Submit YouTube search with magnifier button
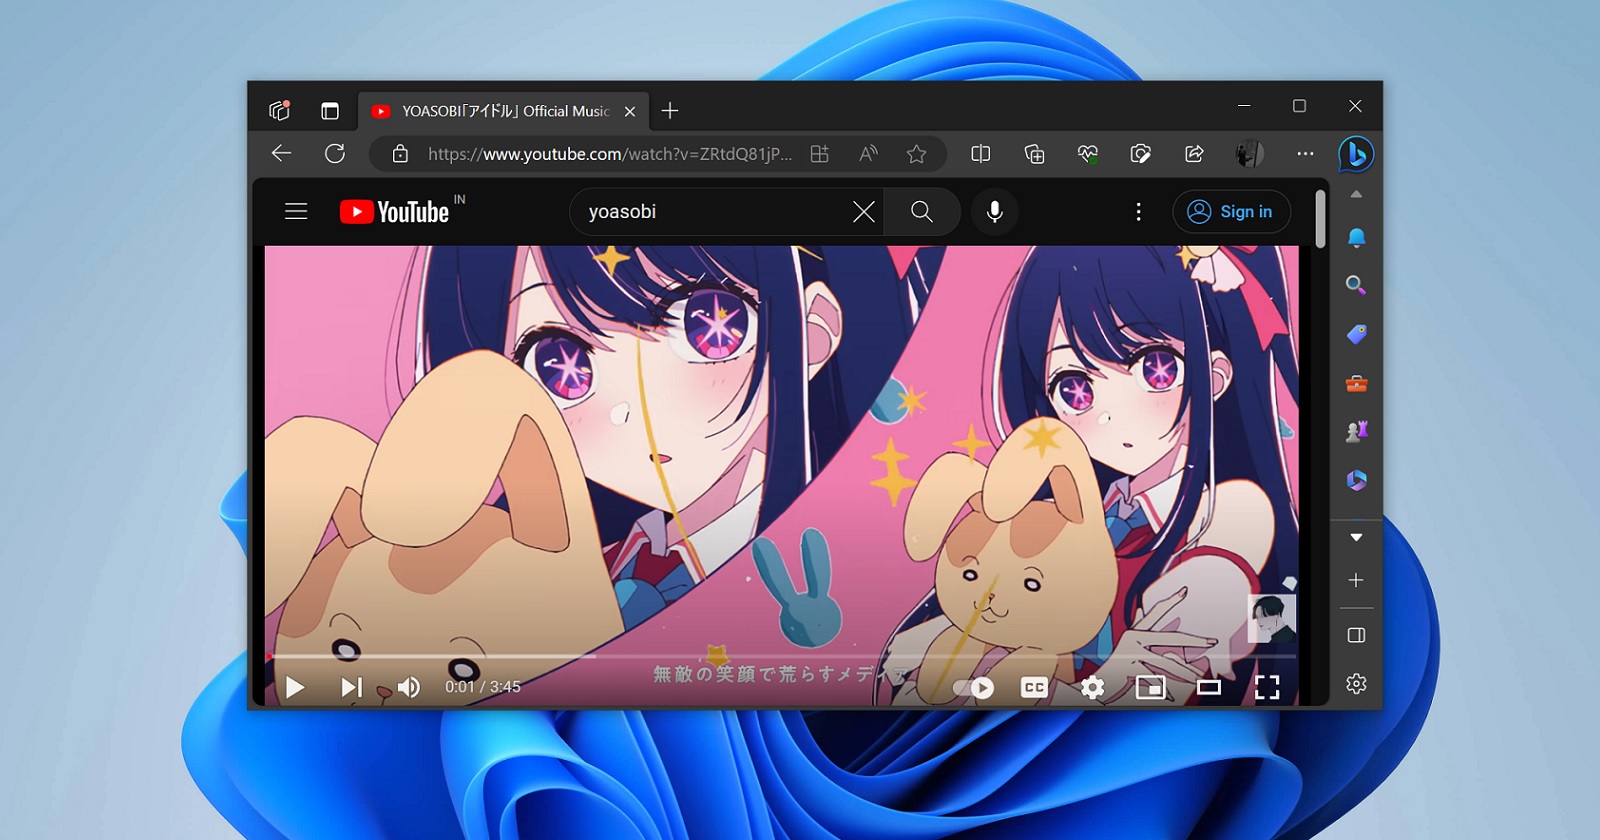The image size is (1600, 840). pos(922,212)
